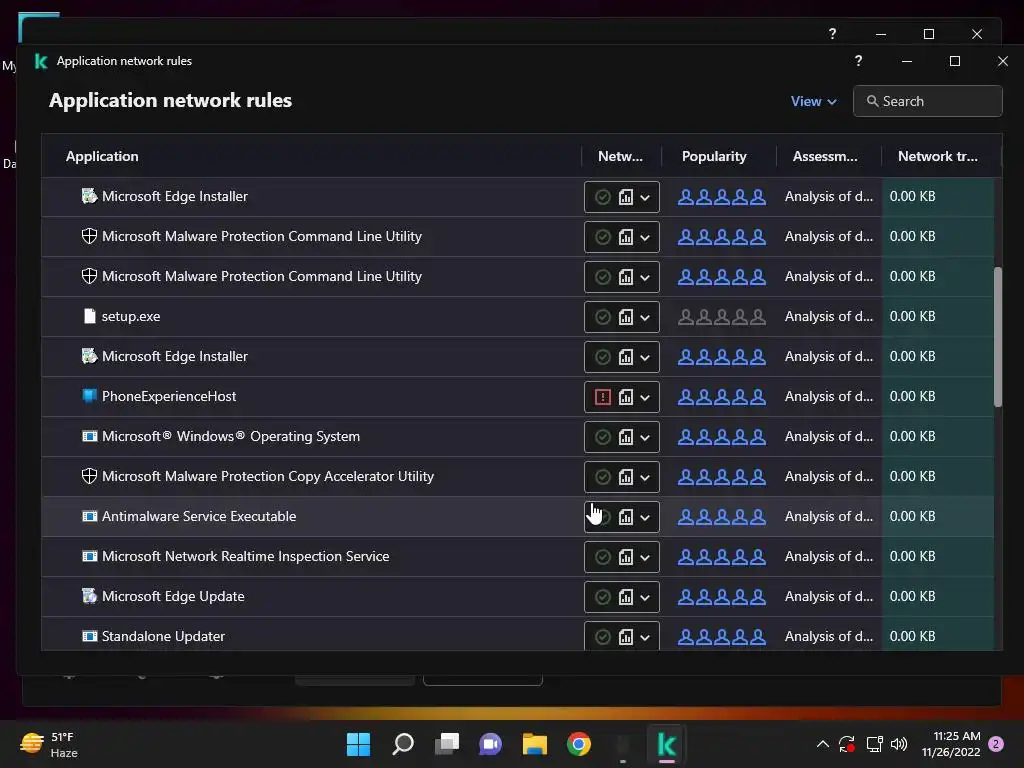Click the red blocked status icon for PhoneExperienceHost
Viewport: 1024px width, 768px height.
tap(603, 397)
